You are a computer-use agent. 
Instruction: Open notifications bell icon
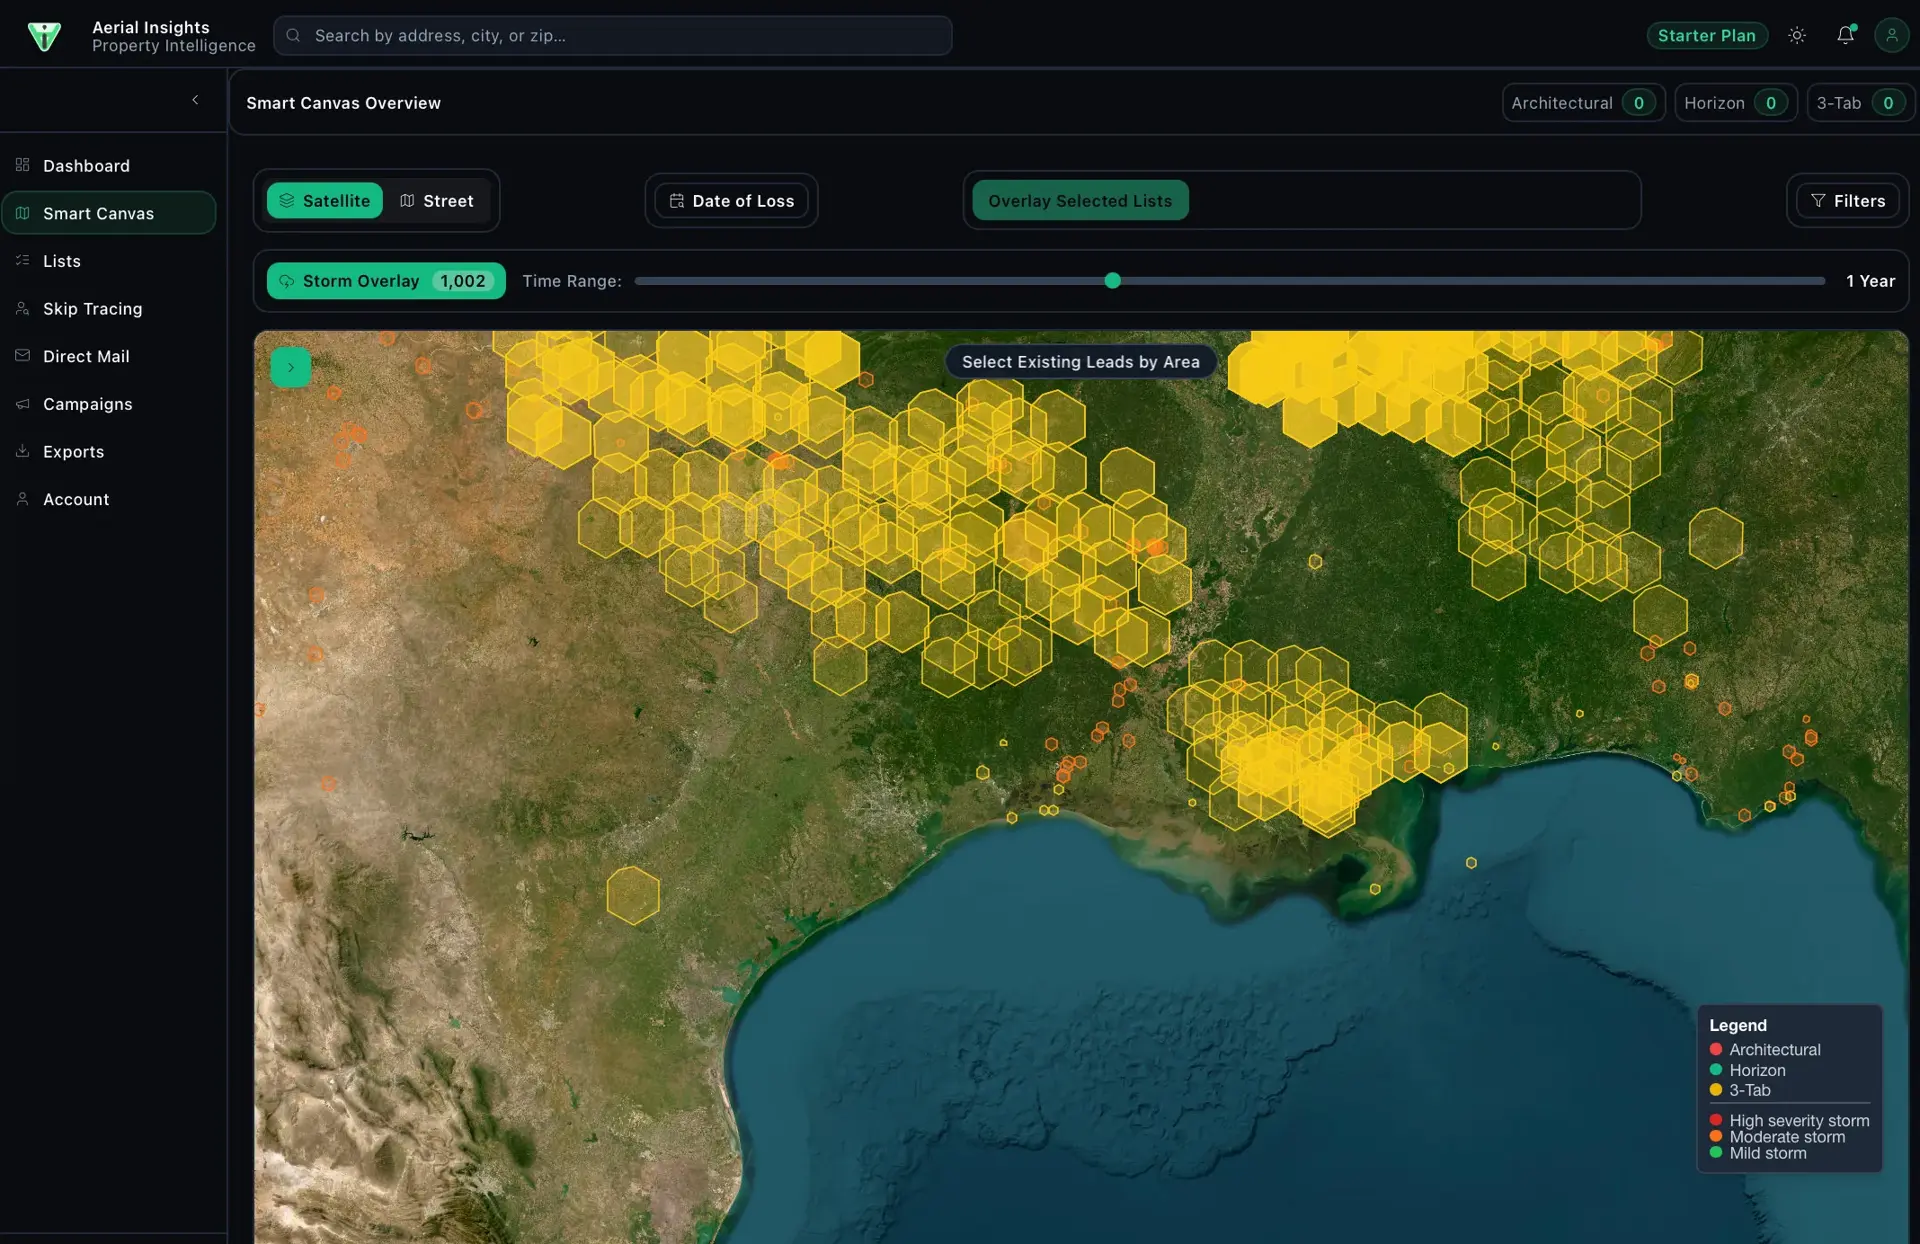tap(1845, 35)
